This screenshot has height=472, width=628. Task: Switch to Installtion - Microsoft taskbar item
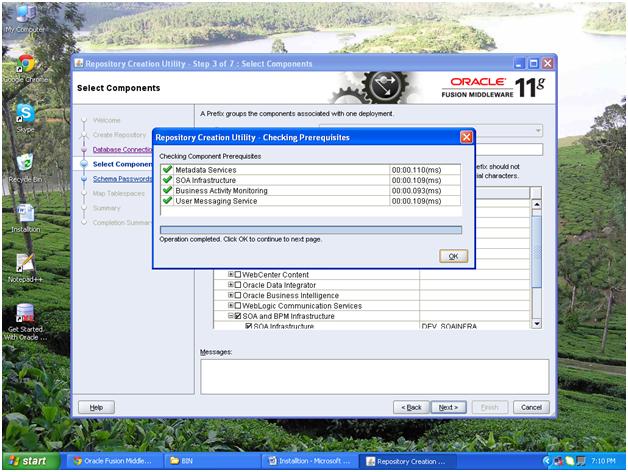coord(309,461)
